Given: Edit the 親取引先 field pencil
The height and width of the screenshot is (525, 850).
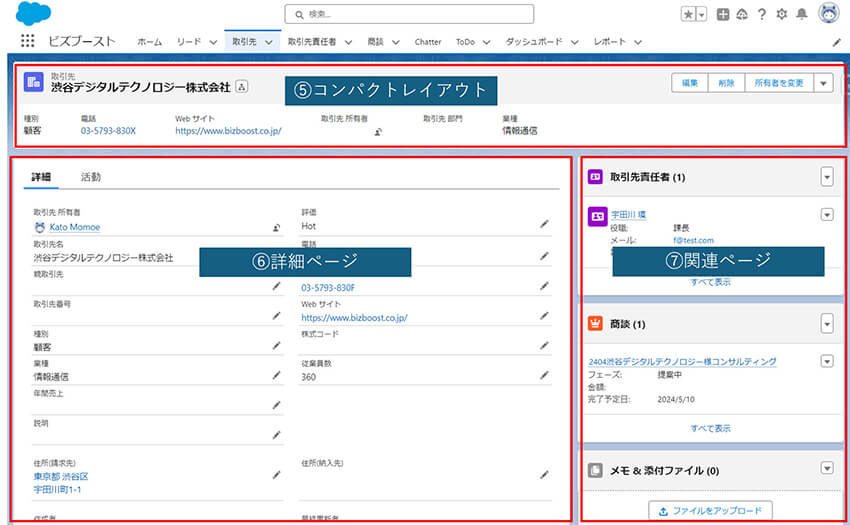Looking at the screenshot, I should click(x=276, y=286).
